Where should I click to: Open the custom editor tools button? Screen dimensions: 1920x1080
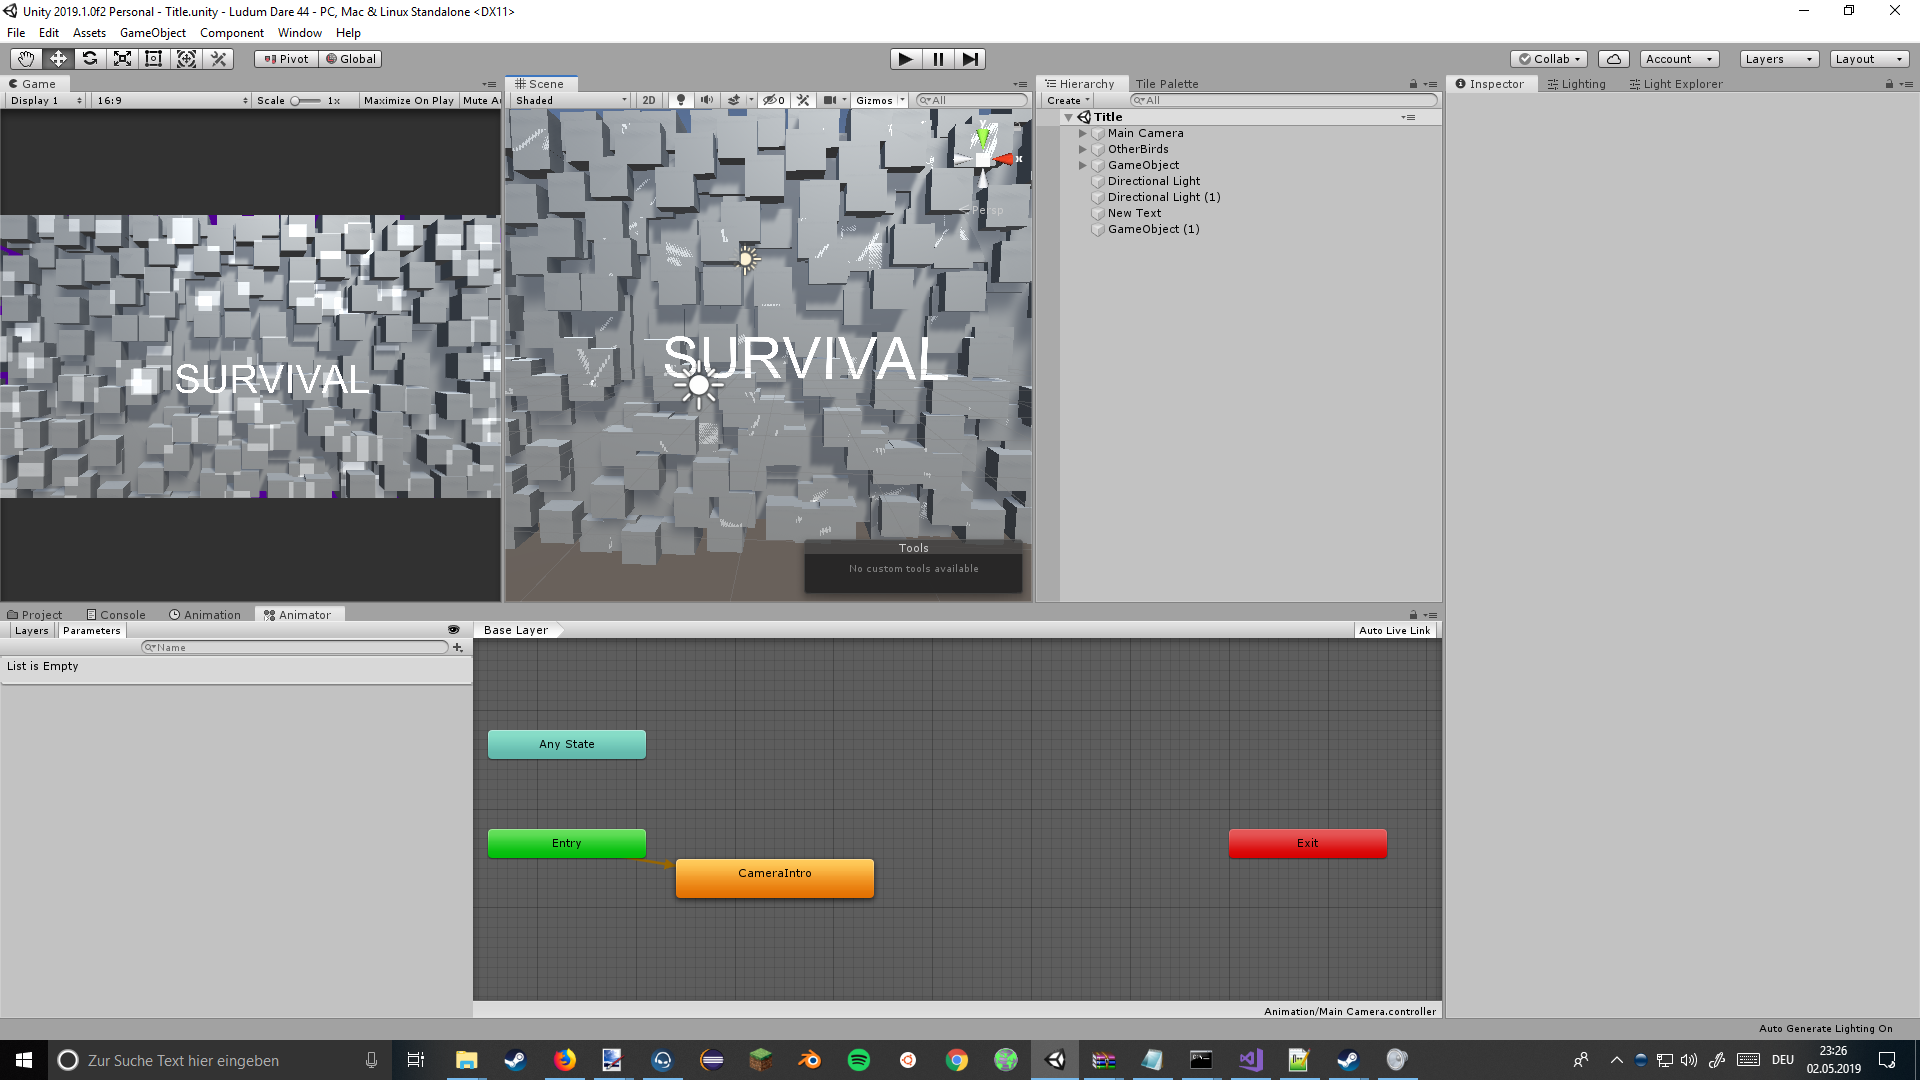219,59
